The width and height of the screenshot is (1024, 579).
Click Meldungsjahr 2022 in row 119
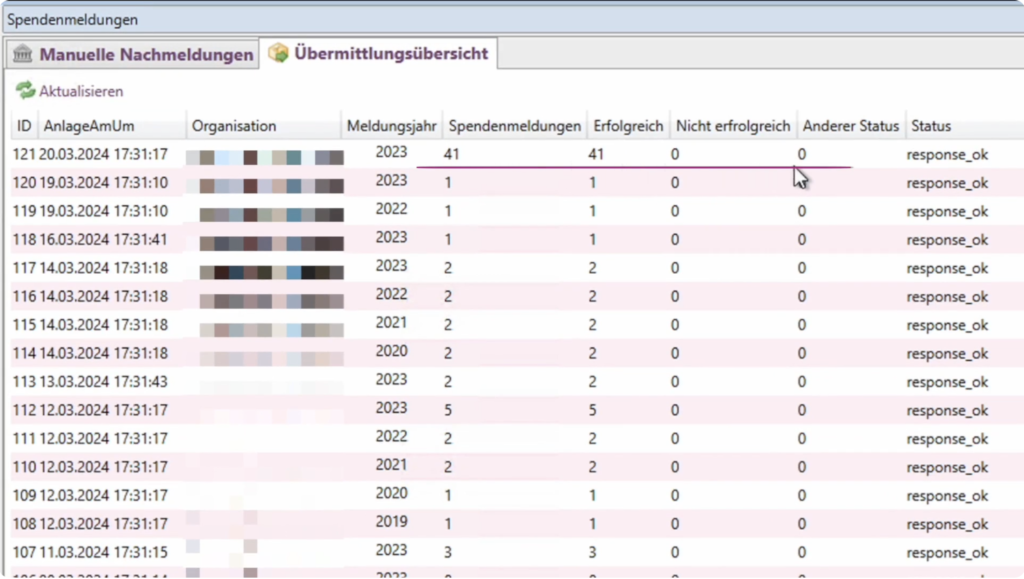point(391,209)
